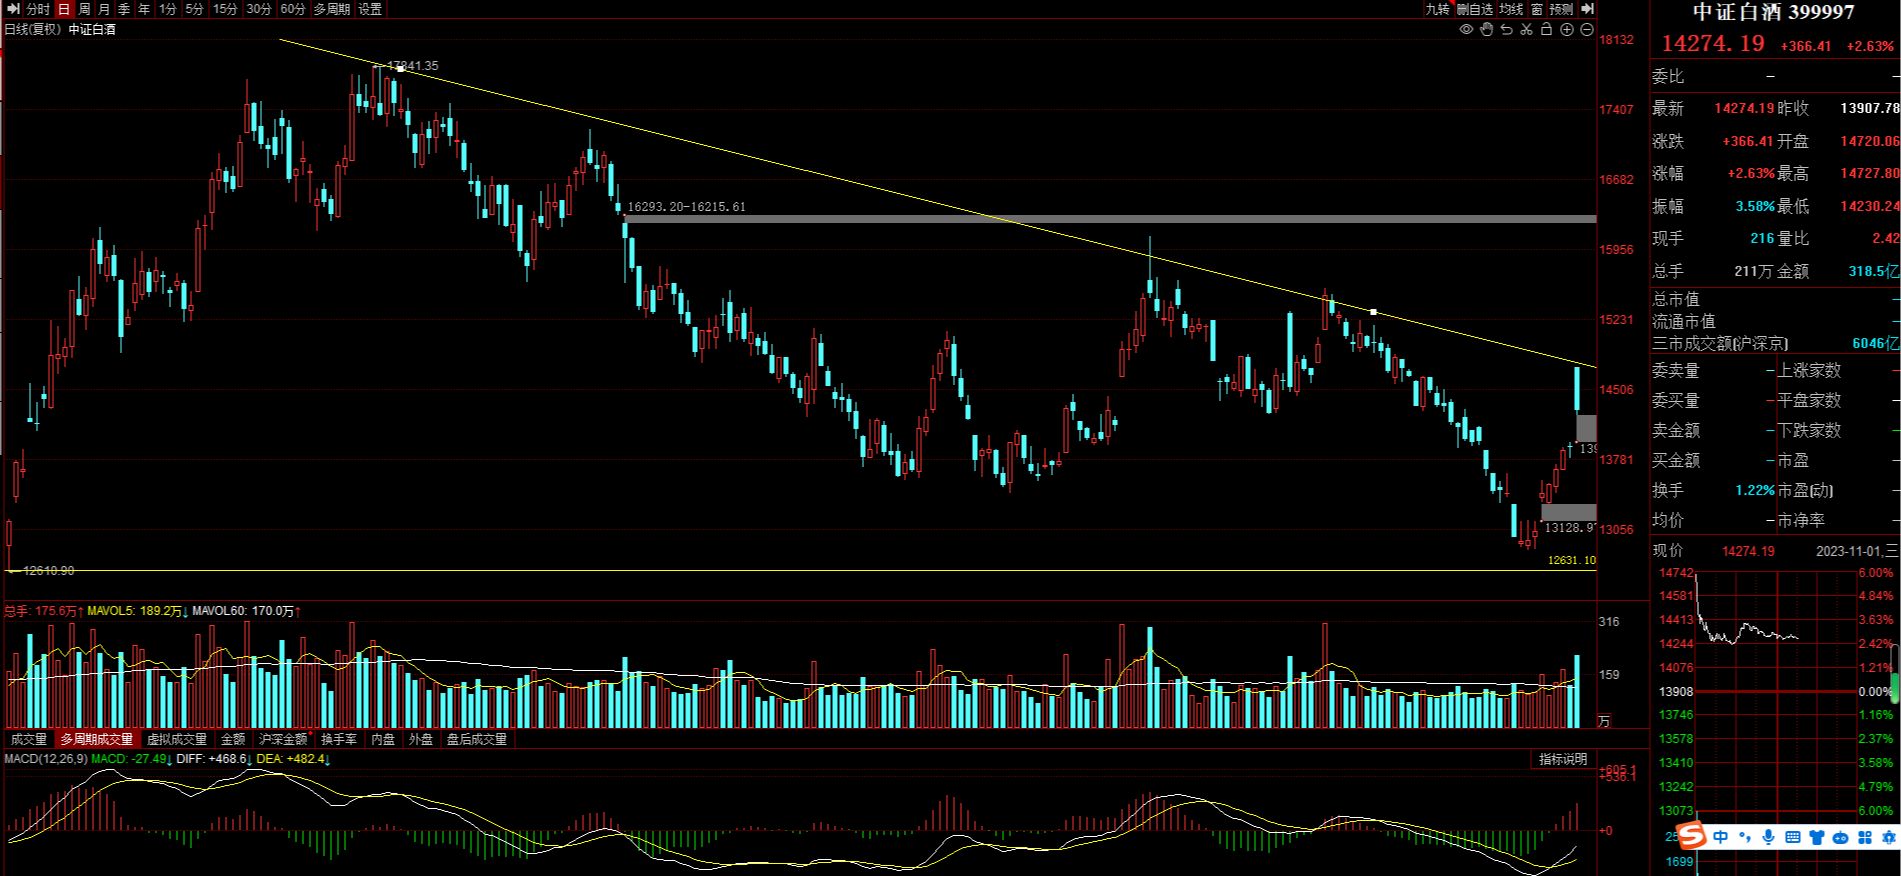
Task: Select the 外盘 tab
Action: [421, 739]
